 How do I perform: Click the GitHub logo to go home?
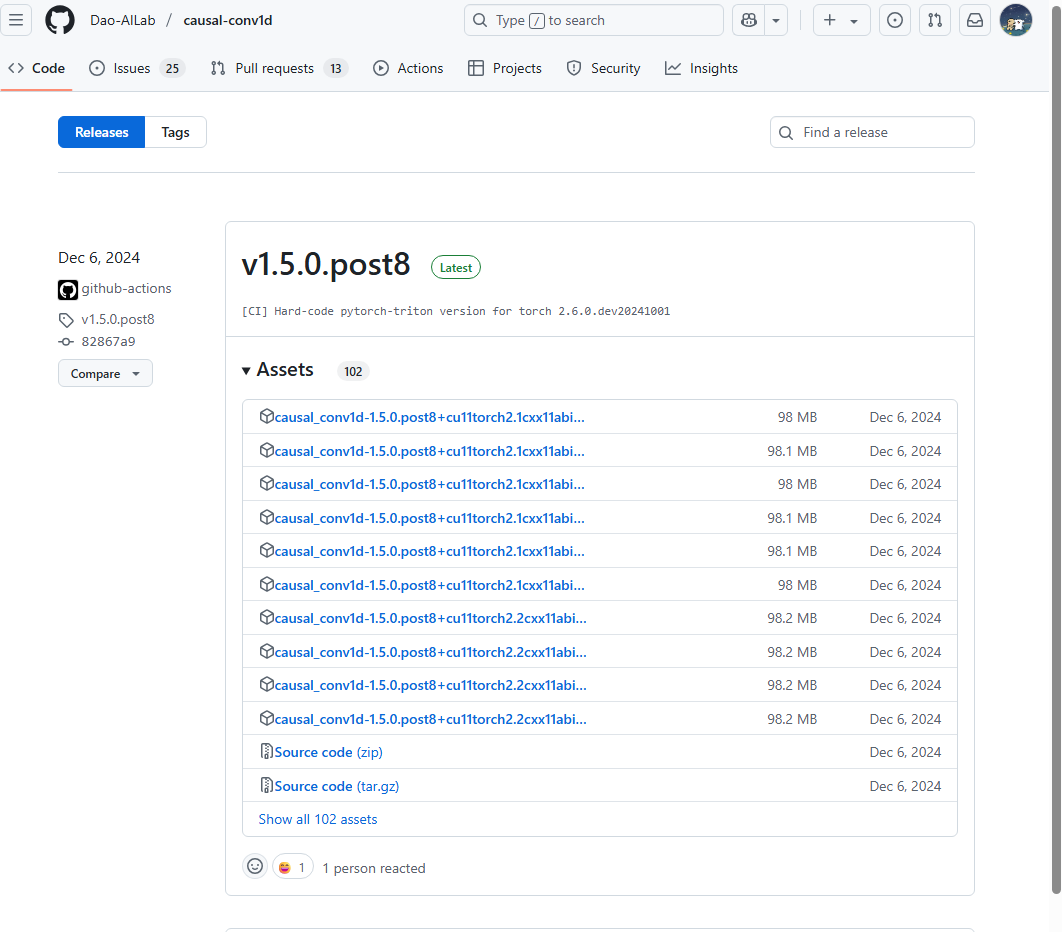point(59,20)
